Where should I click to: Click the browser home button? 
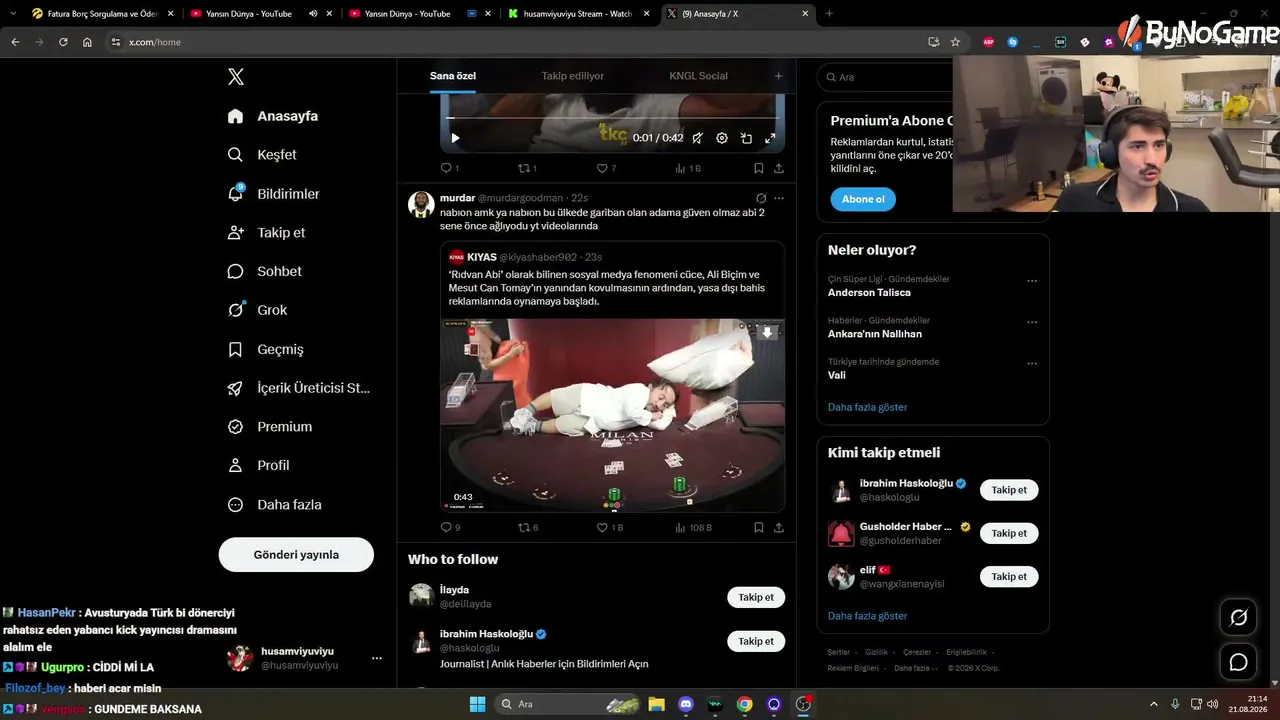click(x=87, y=42)
